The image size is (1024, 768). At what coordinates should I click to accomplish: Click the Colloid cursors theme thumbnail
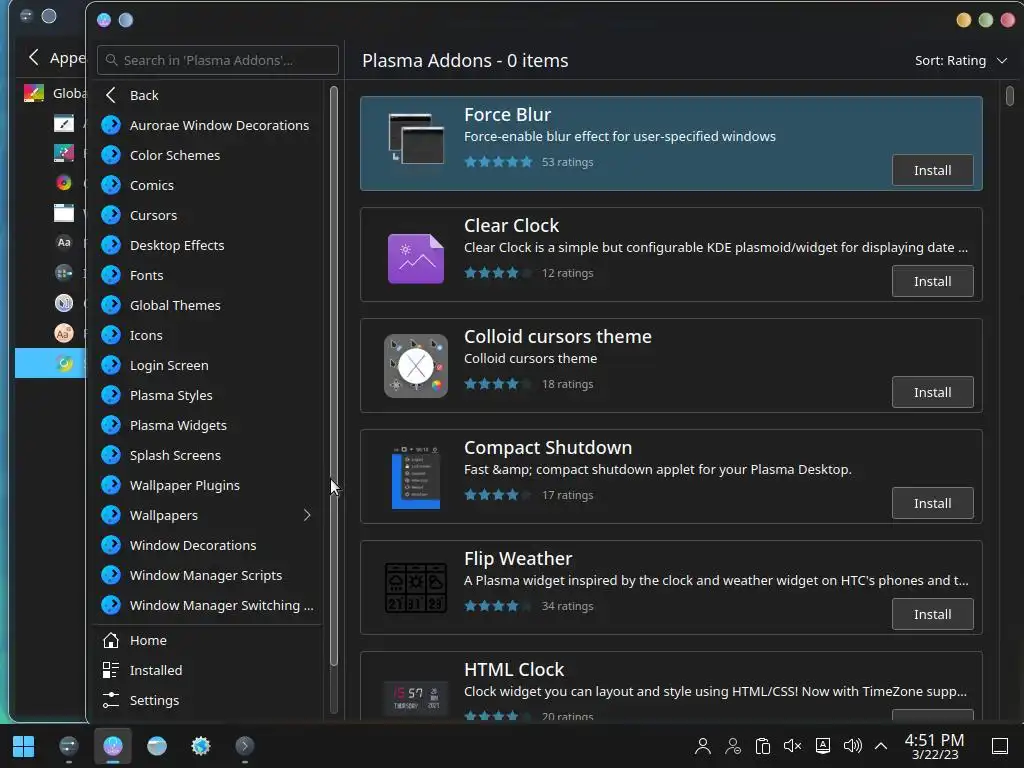[x=416, y=366]
